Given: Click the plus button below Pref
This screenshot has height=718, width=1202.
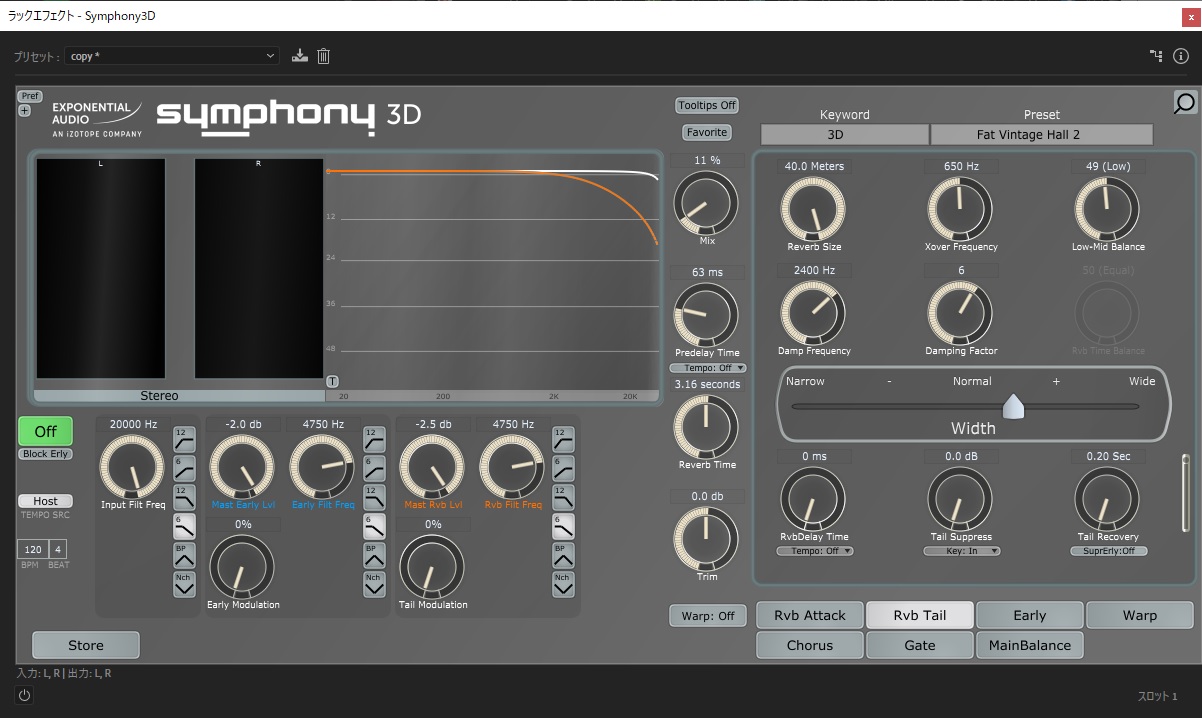Looking at the screenshot, I should tap(24, 111).
